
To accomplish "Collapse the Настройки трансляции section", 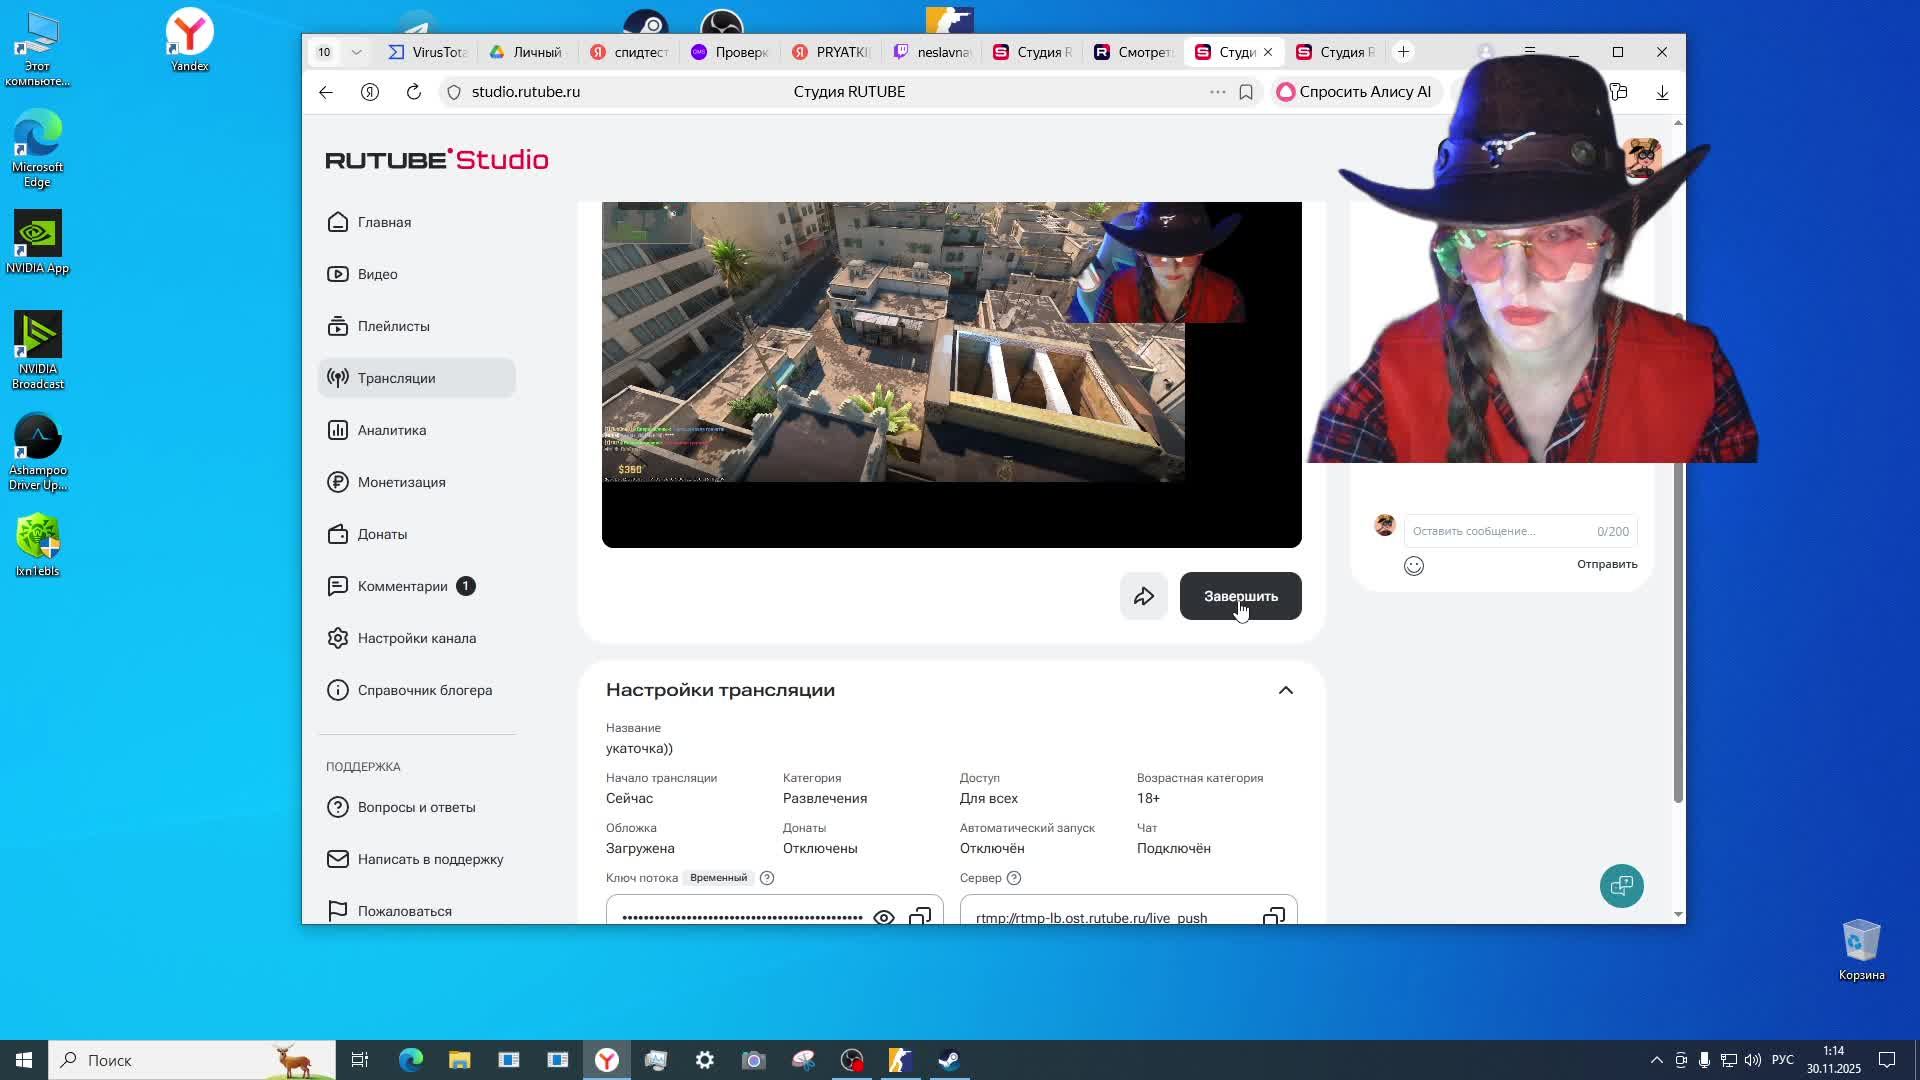I will click(1286, 690).
